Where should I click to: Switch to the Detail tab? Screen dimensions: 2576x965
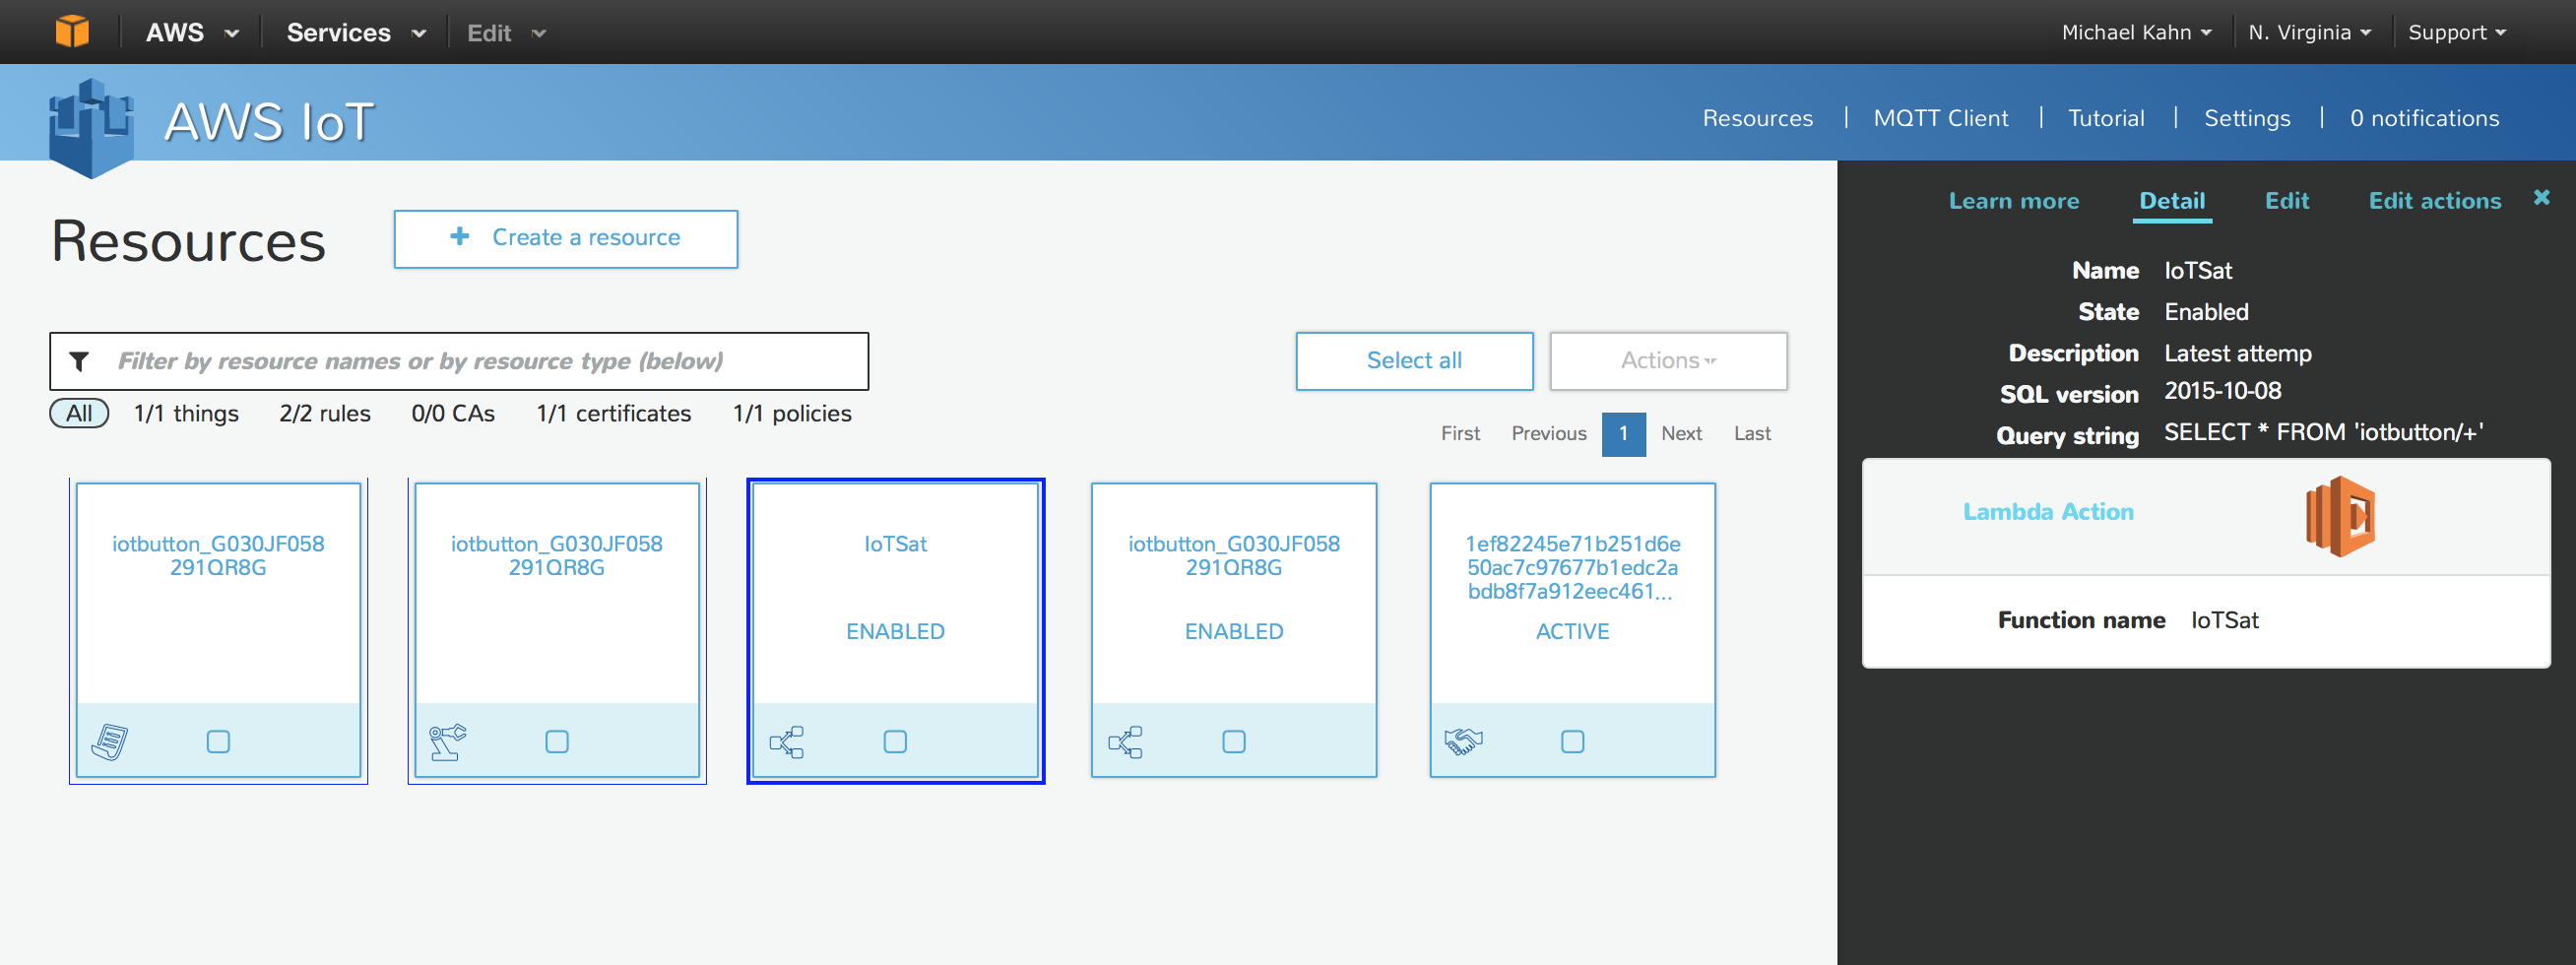[2172, 201]
